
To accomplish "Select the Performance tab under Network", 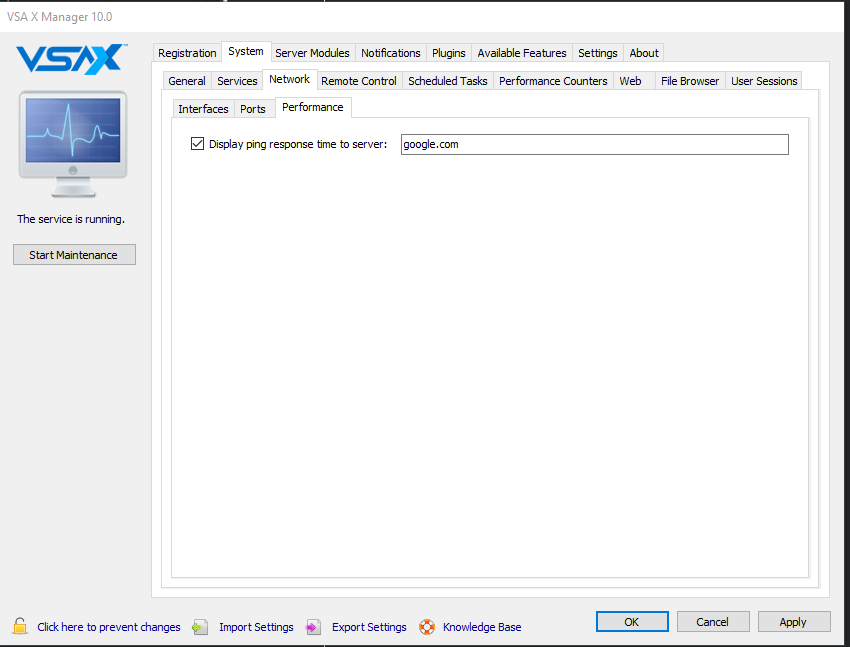I will point(313,107).
